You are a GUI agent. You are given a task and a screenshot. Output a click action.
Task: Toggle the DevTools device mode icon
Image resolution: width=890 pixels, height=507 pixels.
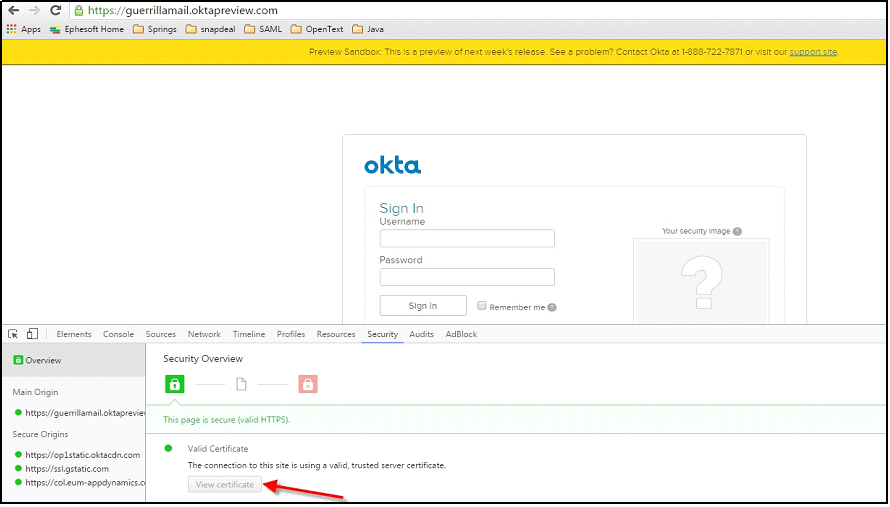click(32, 334)
